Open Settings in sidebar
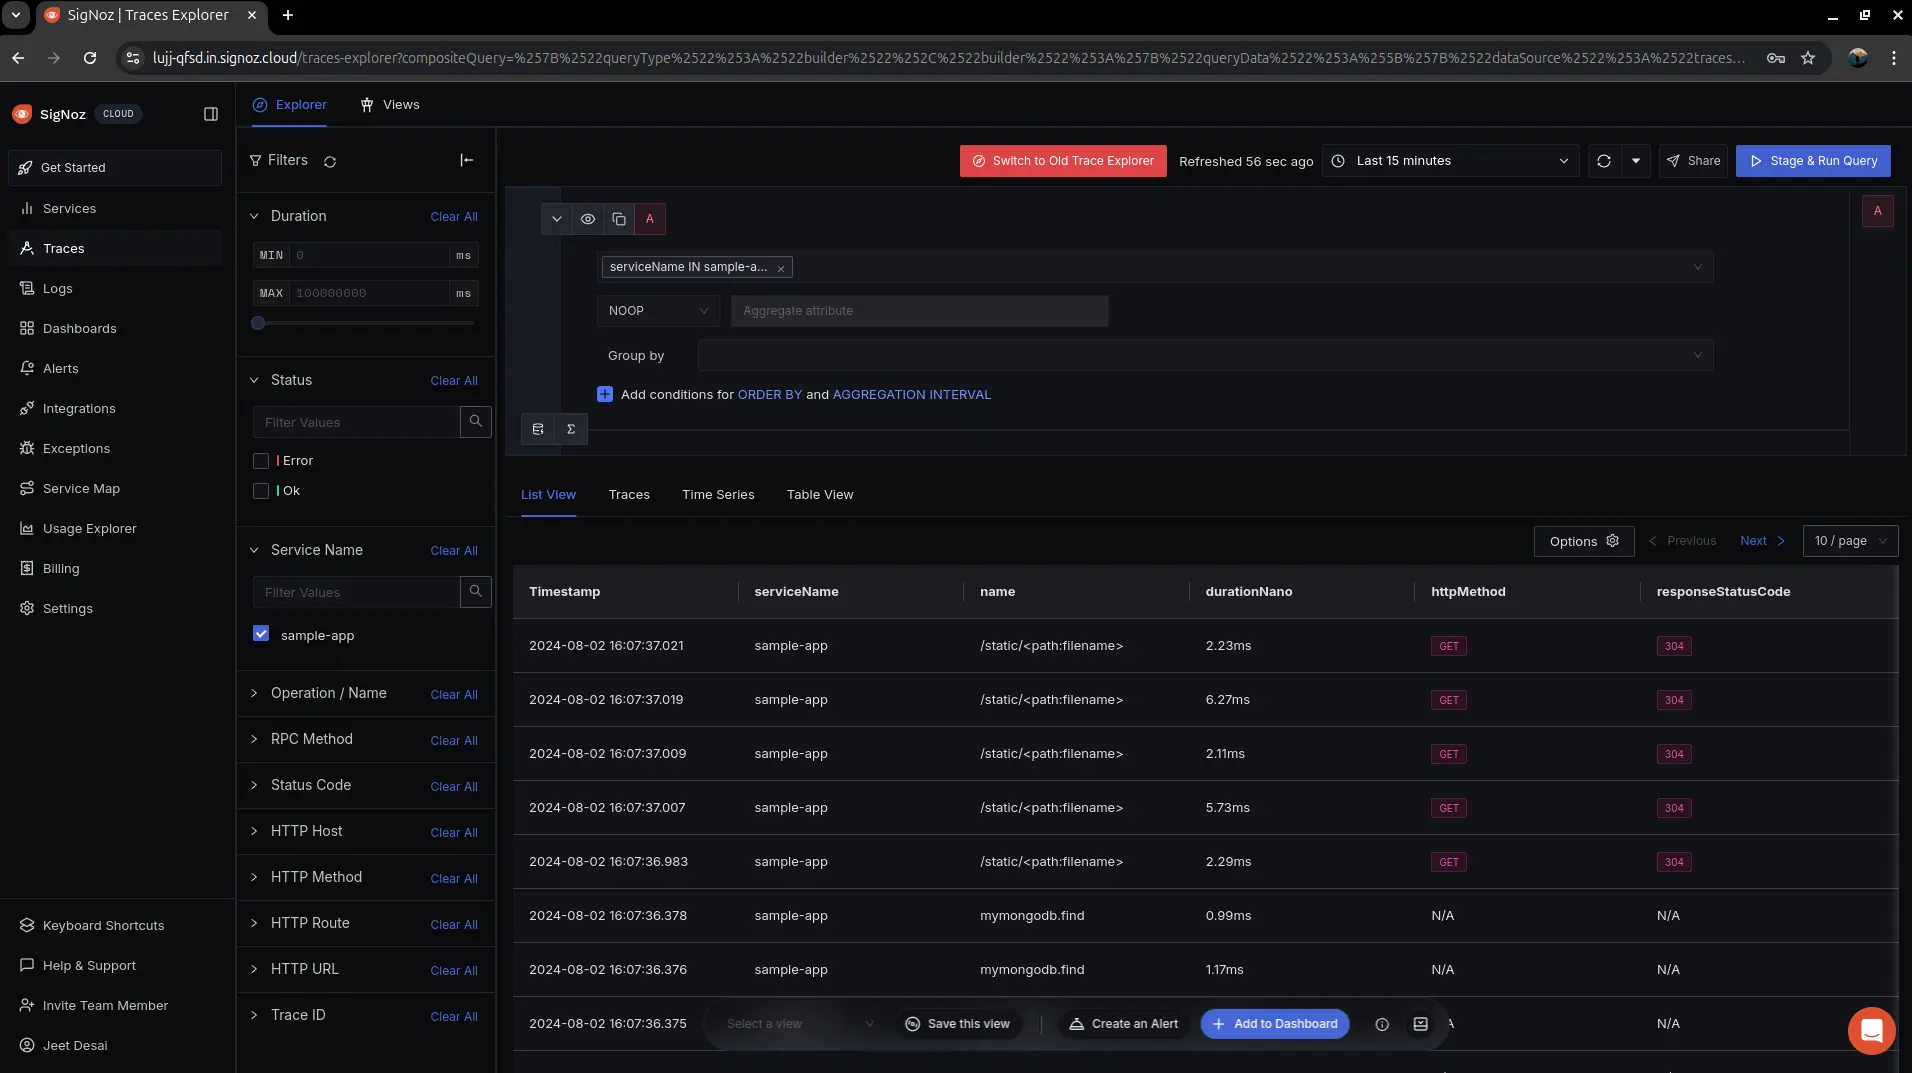 [x=67, y=608]
